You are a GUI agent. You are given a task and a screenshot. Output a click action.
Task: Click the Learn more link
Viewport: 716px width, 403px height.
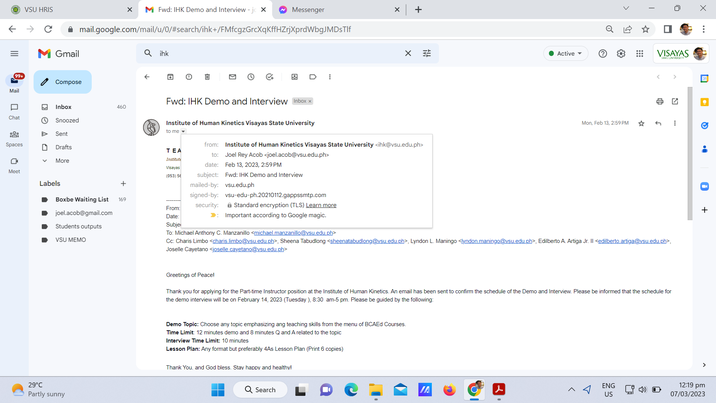tap(321, 205)
